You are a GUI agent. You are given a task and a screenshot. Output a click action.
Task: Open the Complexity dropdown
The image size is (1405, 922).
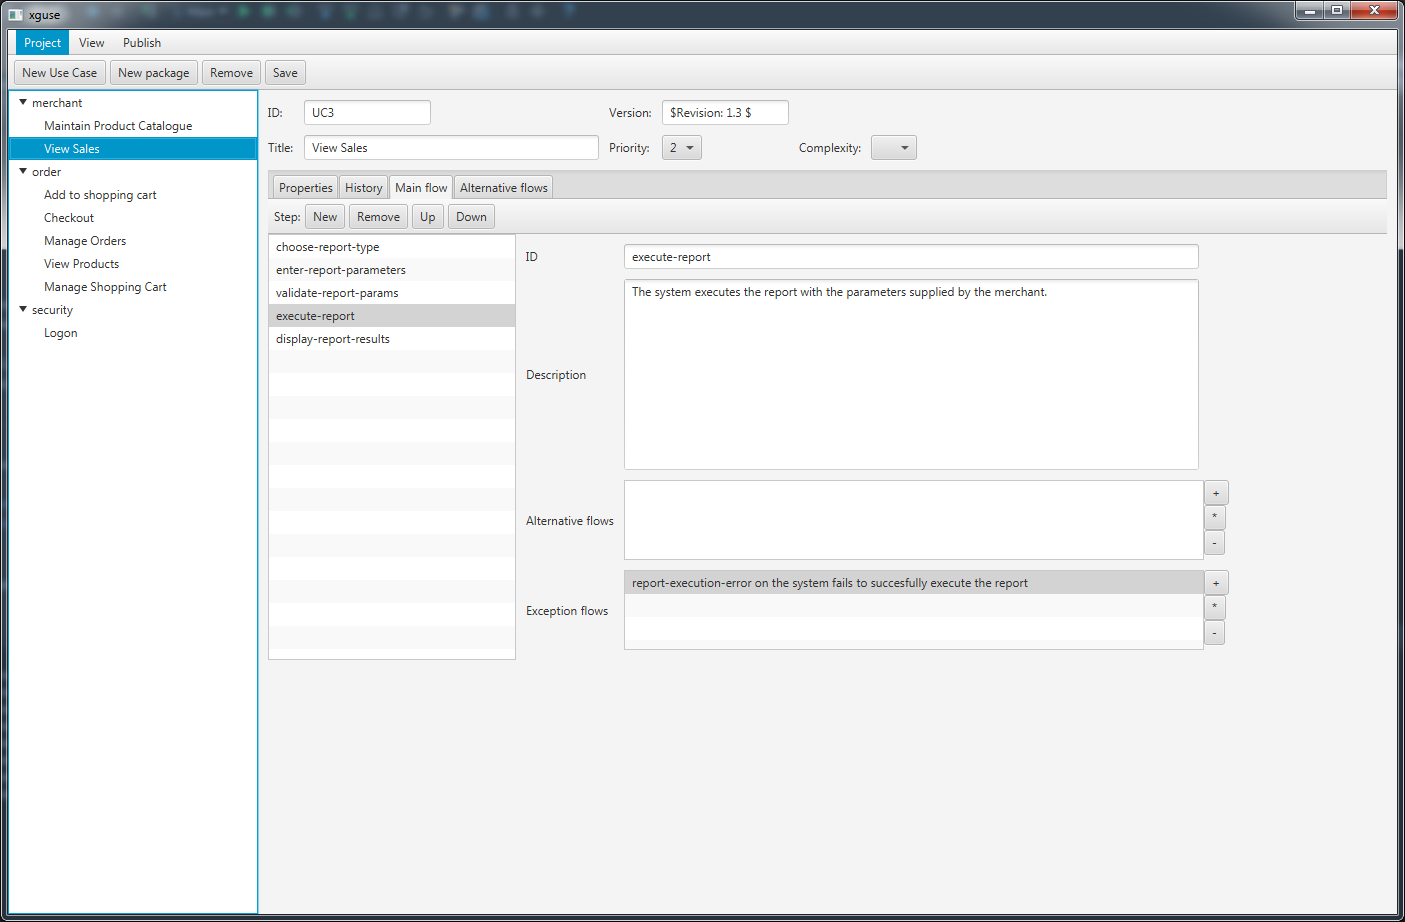pyautogui.click(x=894, y=148)
